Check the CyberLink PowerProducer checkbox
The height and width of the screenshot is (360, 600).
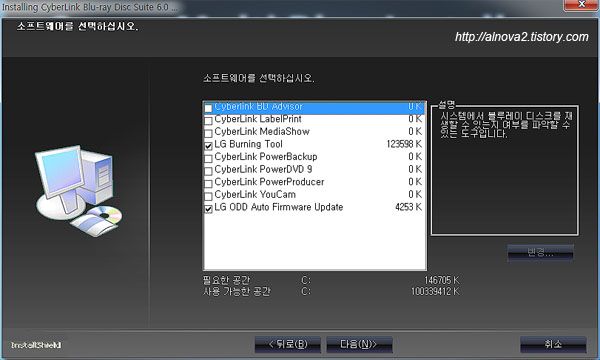coord(208,184)
